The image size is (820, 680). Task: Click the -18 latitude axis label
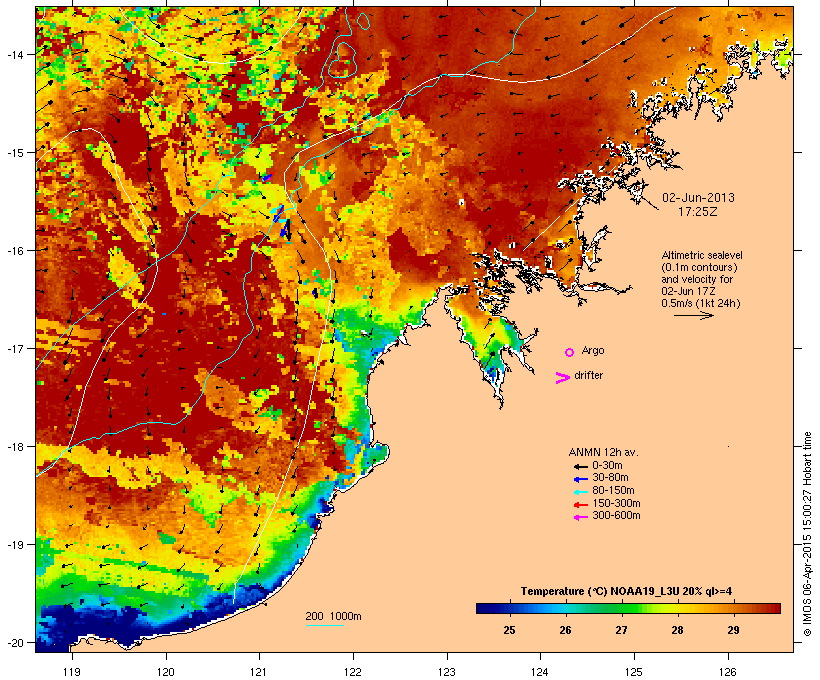point(14,447)
